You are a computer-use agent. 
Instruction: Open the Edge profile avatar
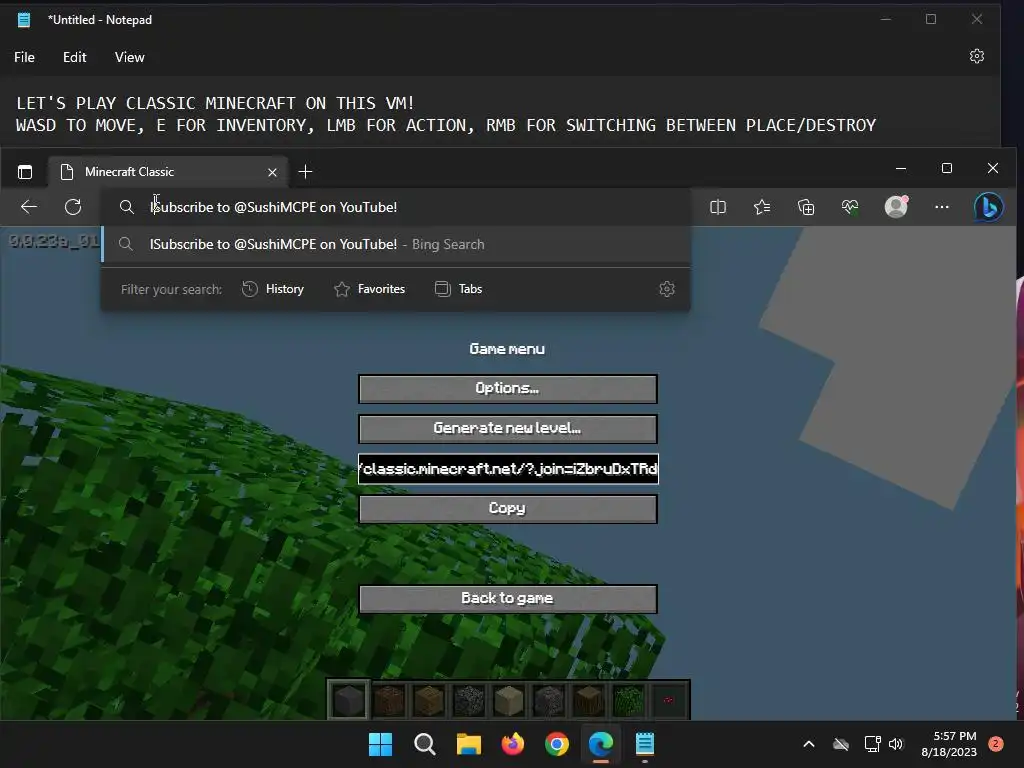click(896, 206)
